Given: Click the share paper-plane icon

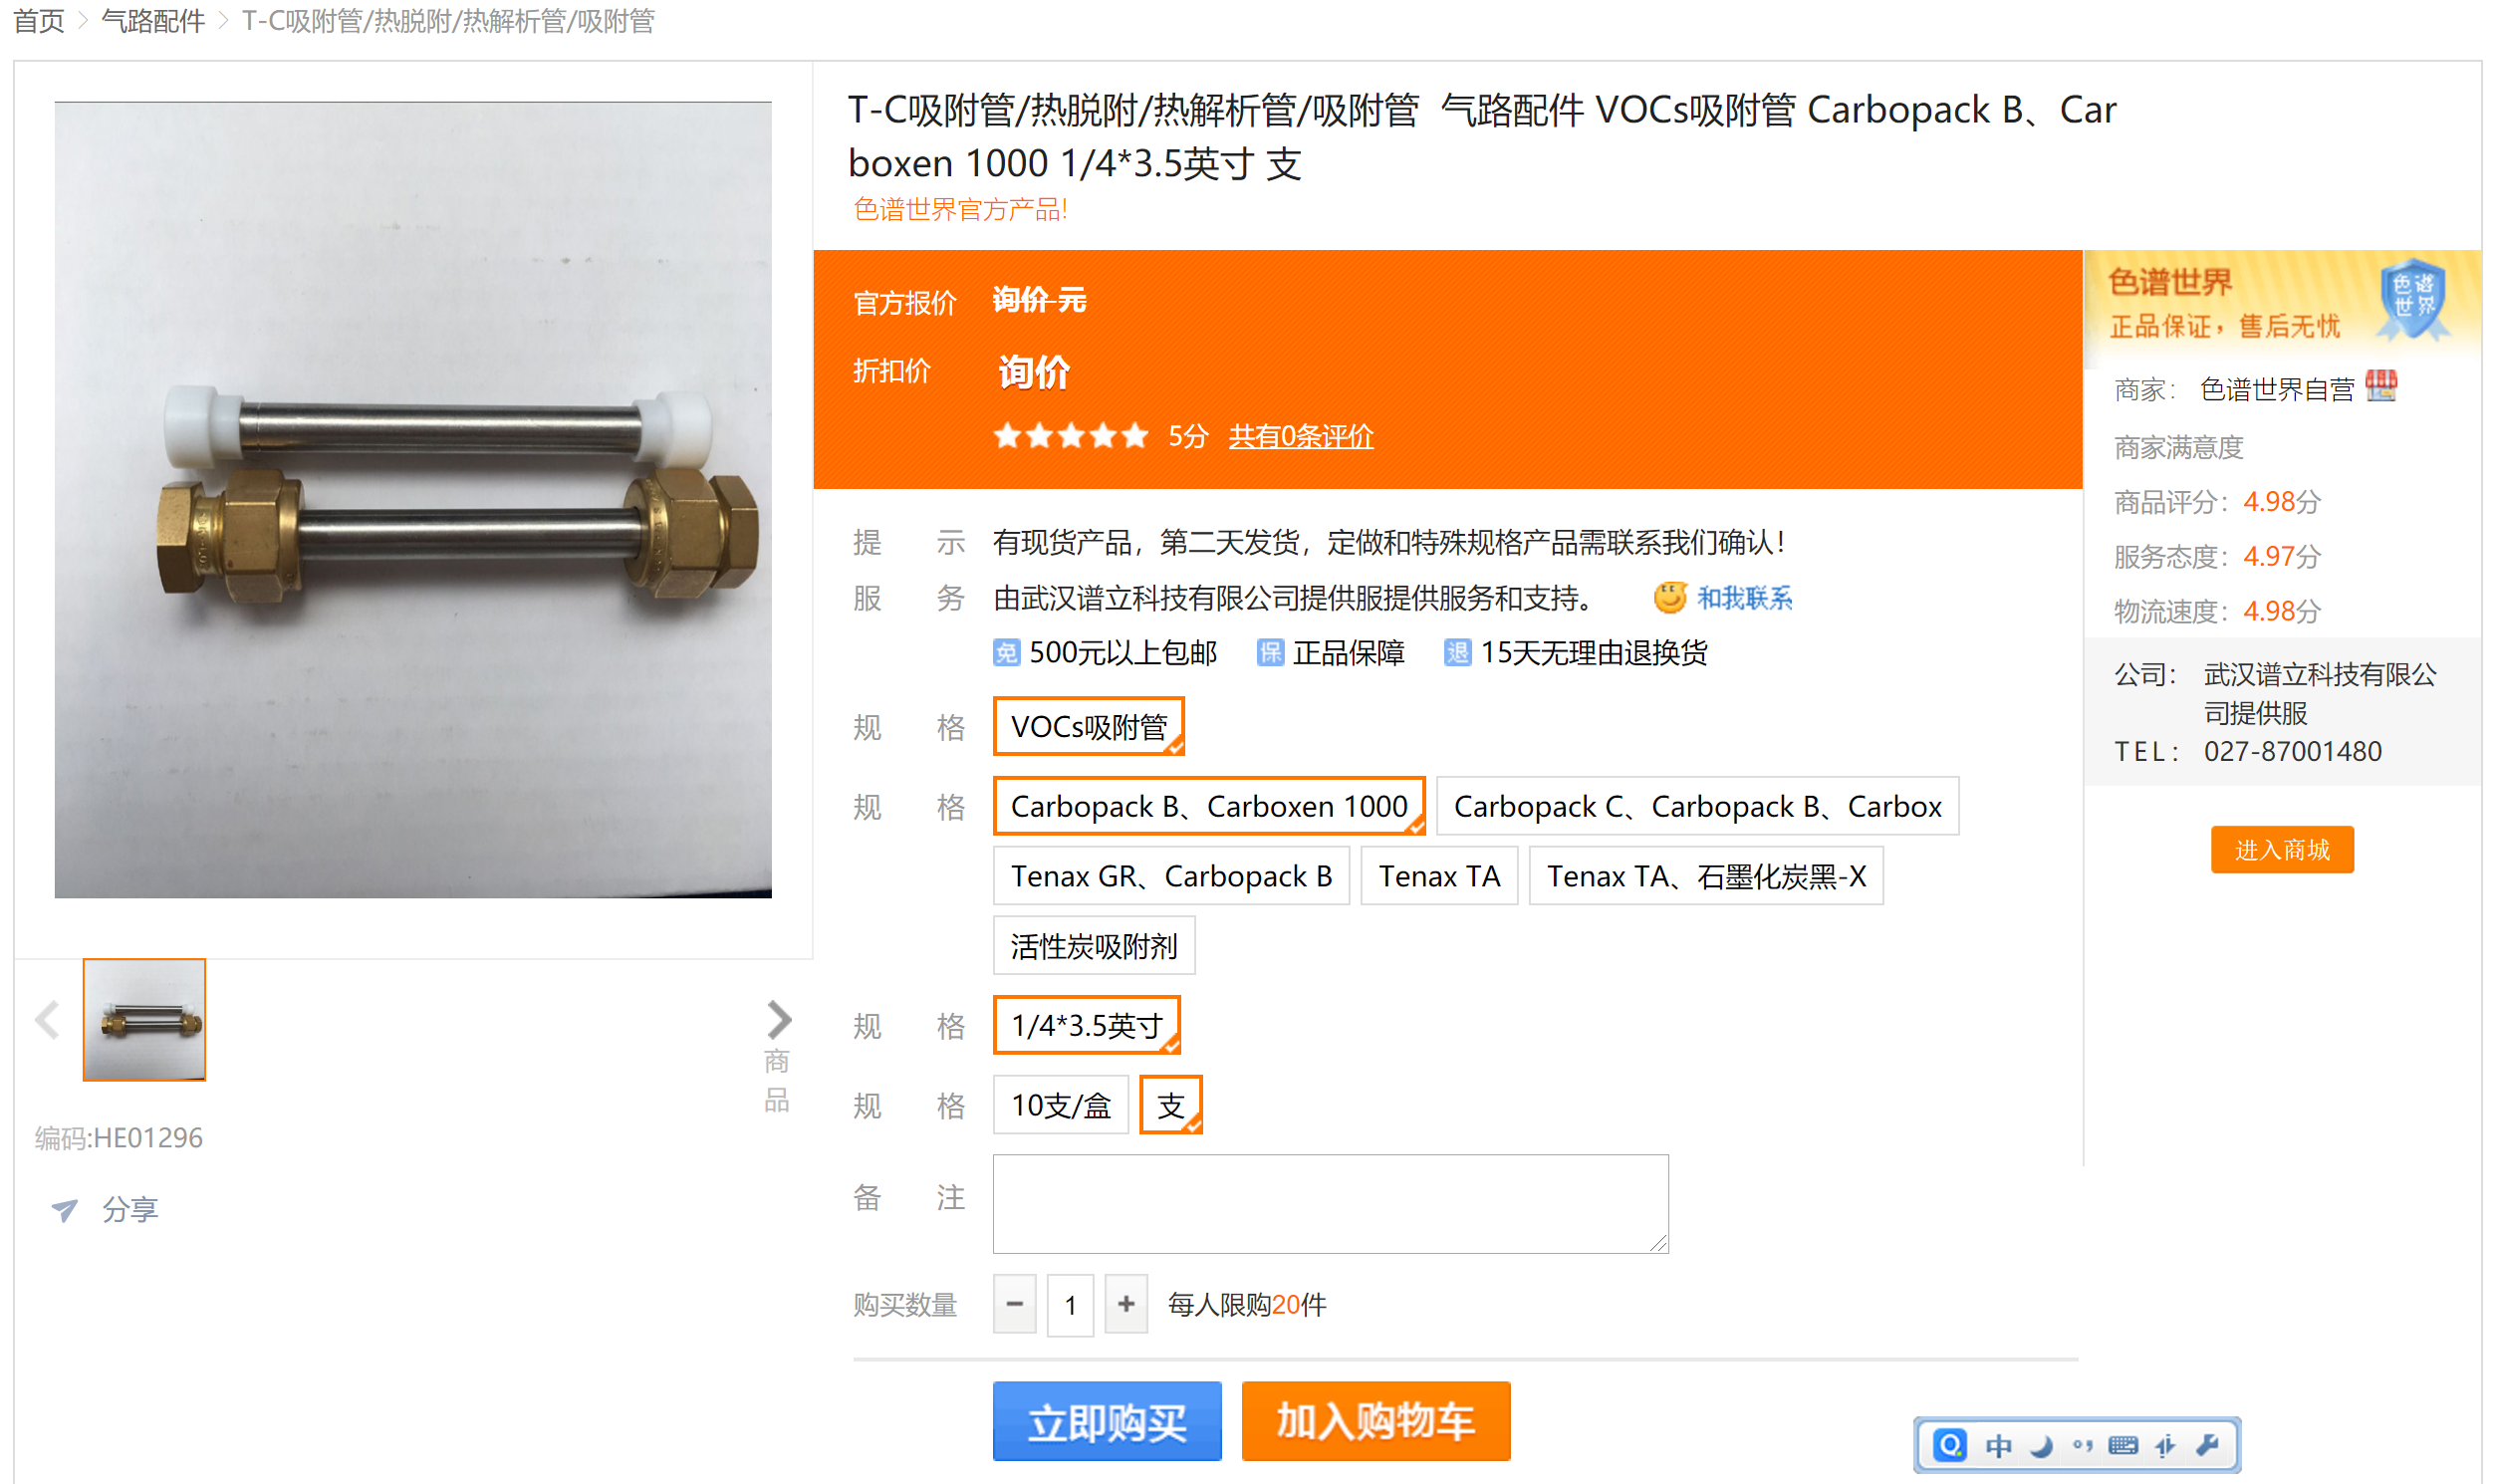Looking at the screenshot, I should click(x=65, y=1210).
